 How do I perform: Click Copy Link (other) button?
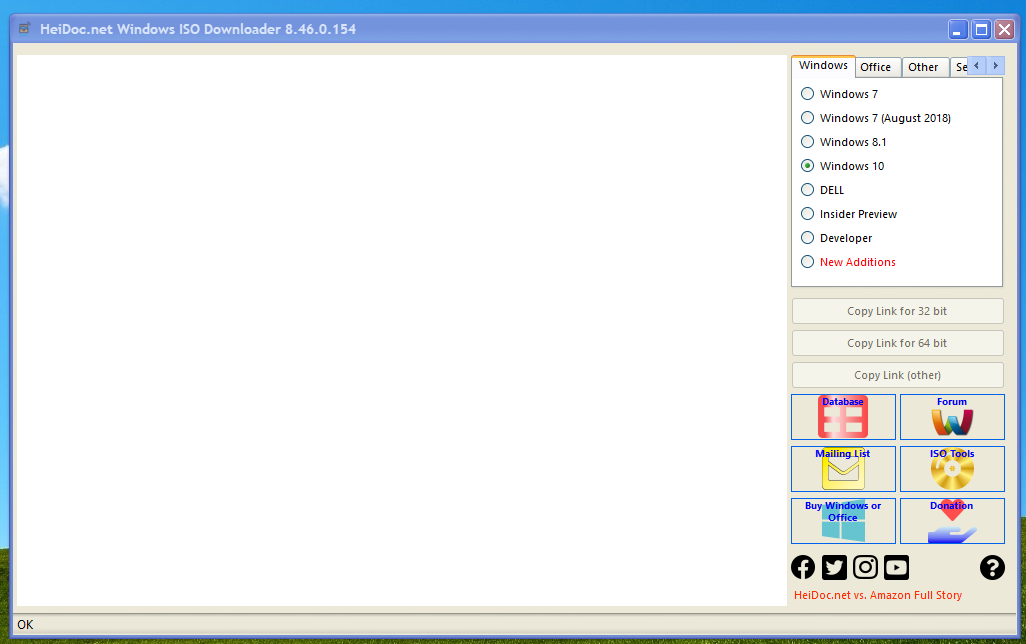(897, 375)
